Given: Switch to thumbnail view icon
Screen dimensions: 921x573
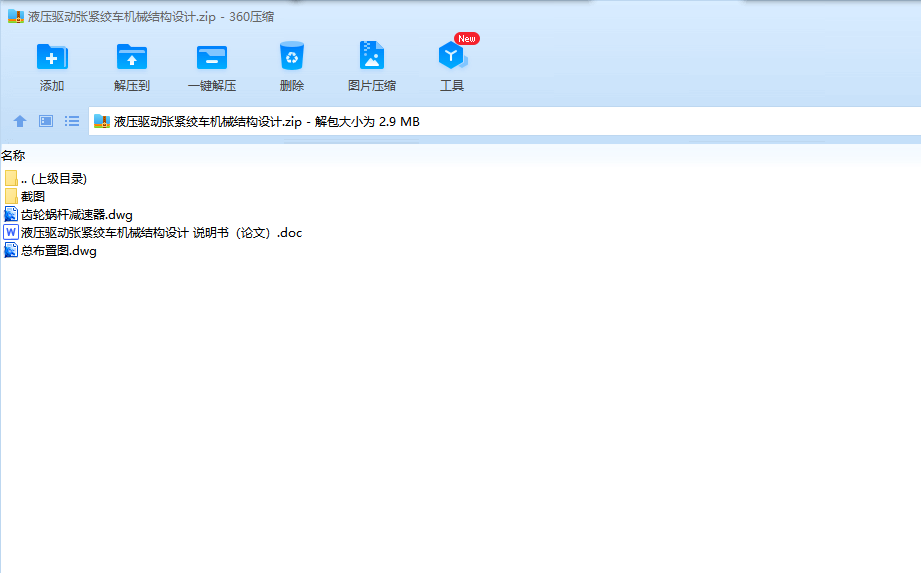Looking at the screenshot, I should click(x=46, y=121).
